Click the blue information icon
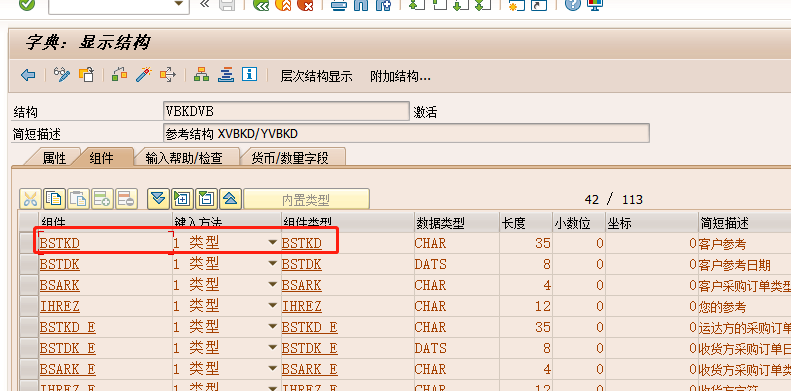 tap(249, 75)
